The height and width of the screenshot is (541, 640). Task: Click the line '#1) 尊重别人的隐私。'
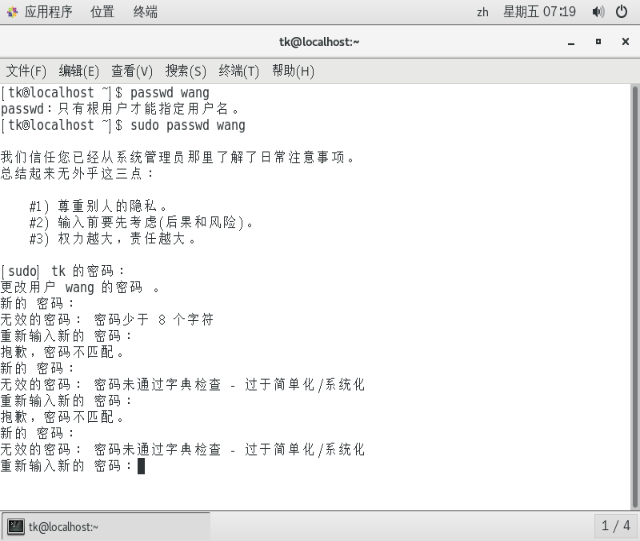click(x=98, y=206)
